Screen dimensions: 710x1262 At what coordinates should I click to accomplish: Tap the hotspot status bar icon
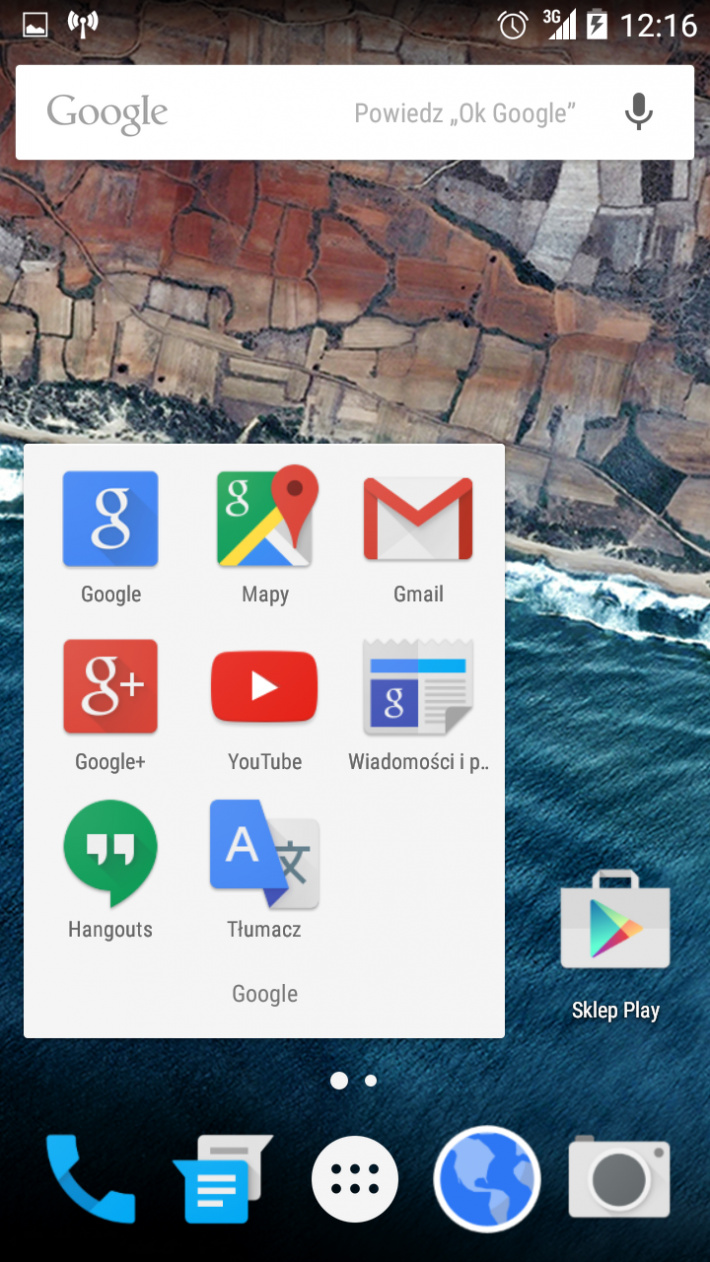point(83,24)
